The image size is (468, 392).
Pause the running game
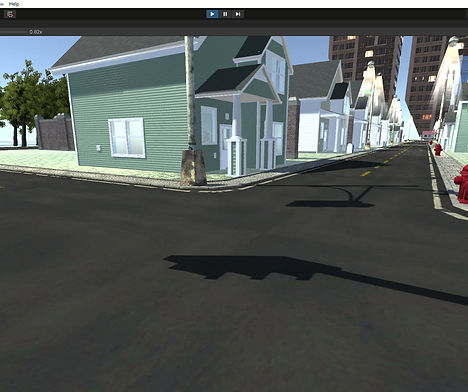click(x=225, y=14)
